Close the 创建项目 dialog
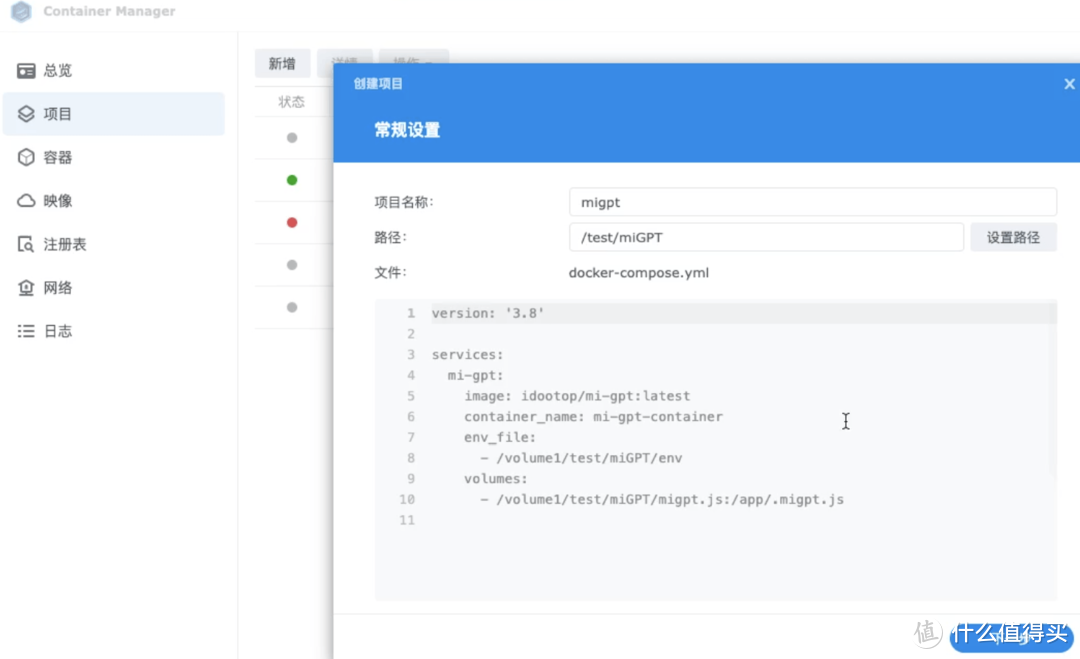The height and width of the screenshot is (659, 1080). [x=1069, y=85]
